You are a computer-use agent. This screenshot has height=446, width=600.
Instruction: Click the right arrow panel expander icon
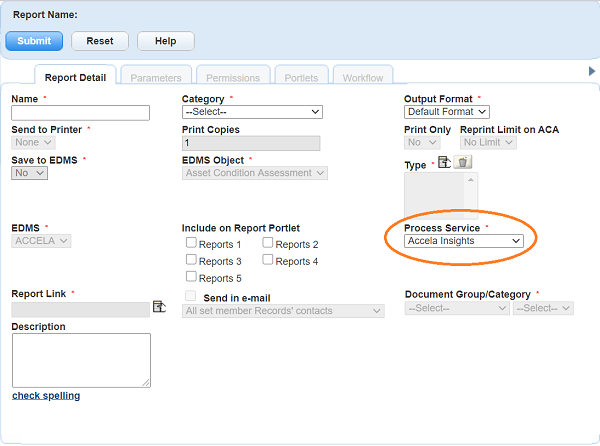(x=592, y=71)
